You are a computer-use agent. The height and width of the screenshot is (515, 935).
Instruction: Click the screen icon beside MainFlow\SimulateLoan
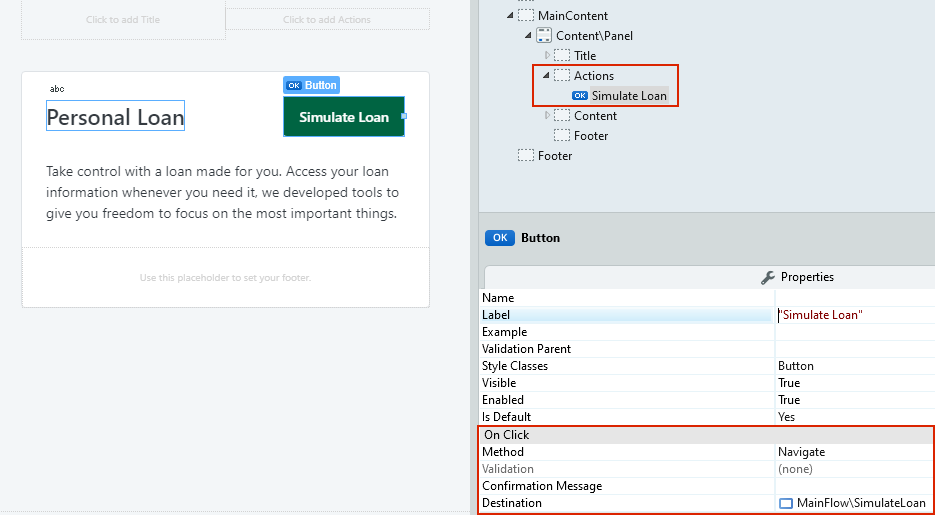[785, 503]
